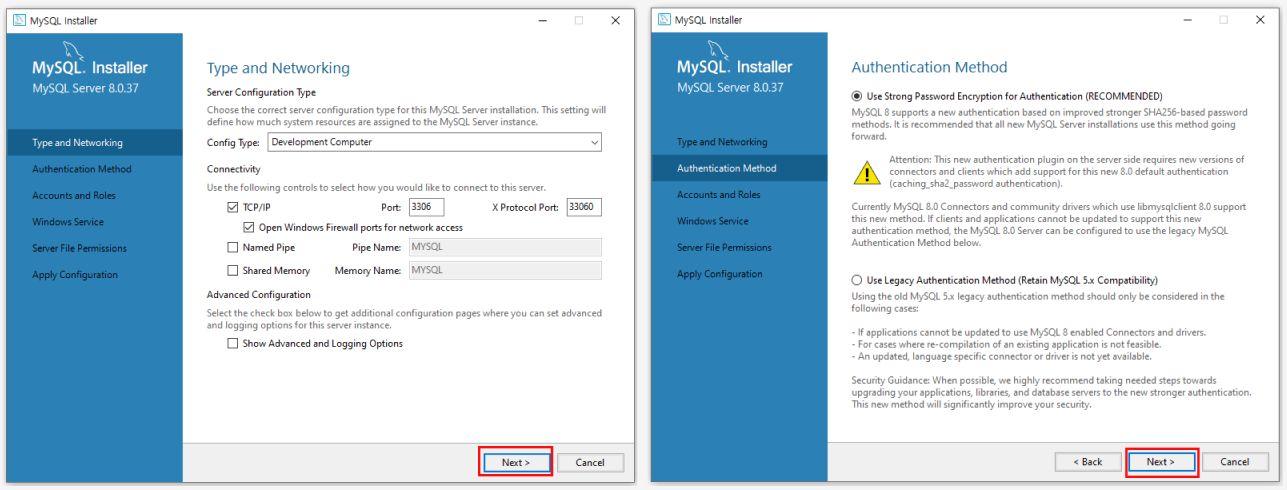Uncheck the TCP/IP checkbox
Viewport: 1287px width, 490px height.
[x=233, y=207]
